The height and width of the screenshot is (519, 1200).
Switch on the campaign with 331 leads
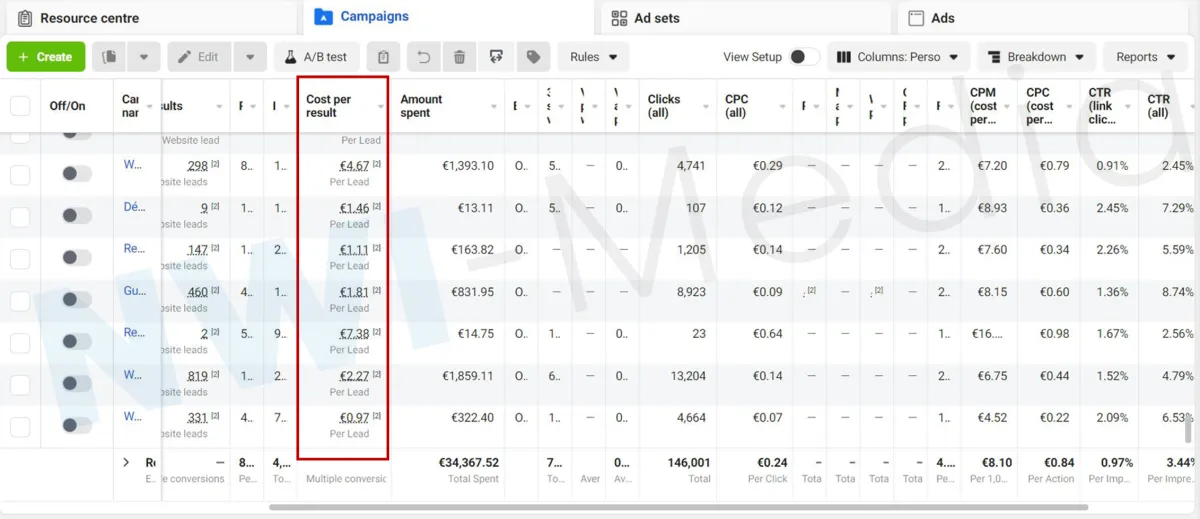point(76,425)
